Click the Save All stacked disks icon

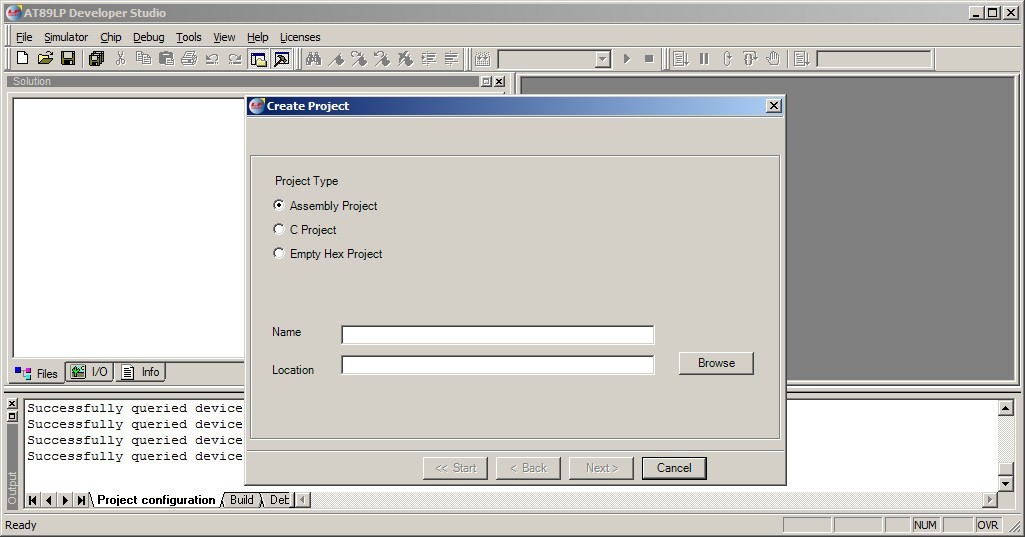click(97, 59)
